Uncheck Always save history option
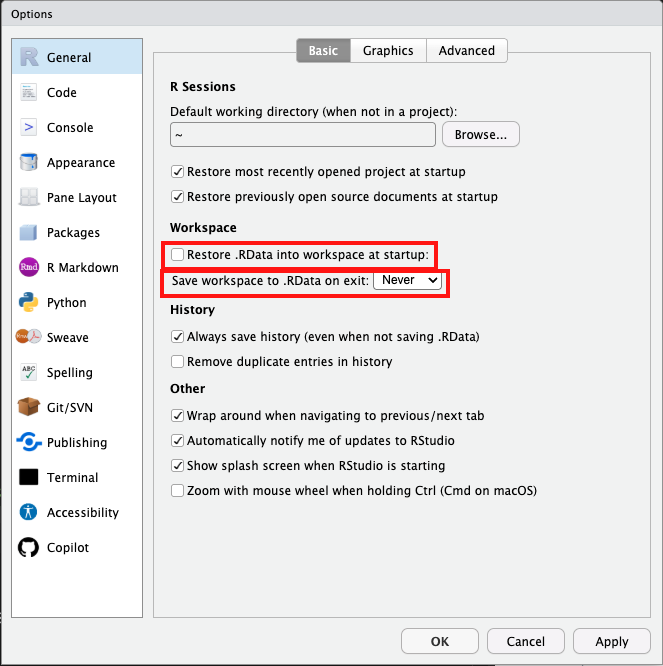This screenshot has width=663, height=666. coord(178,338)
